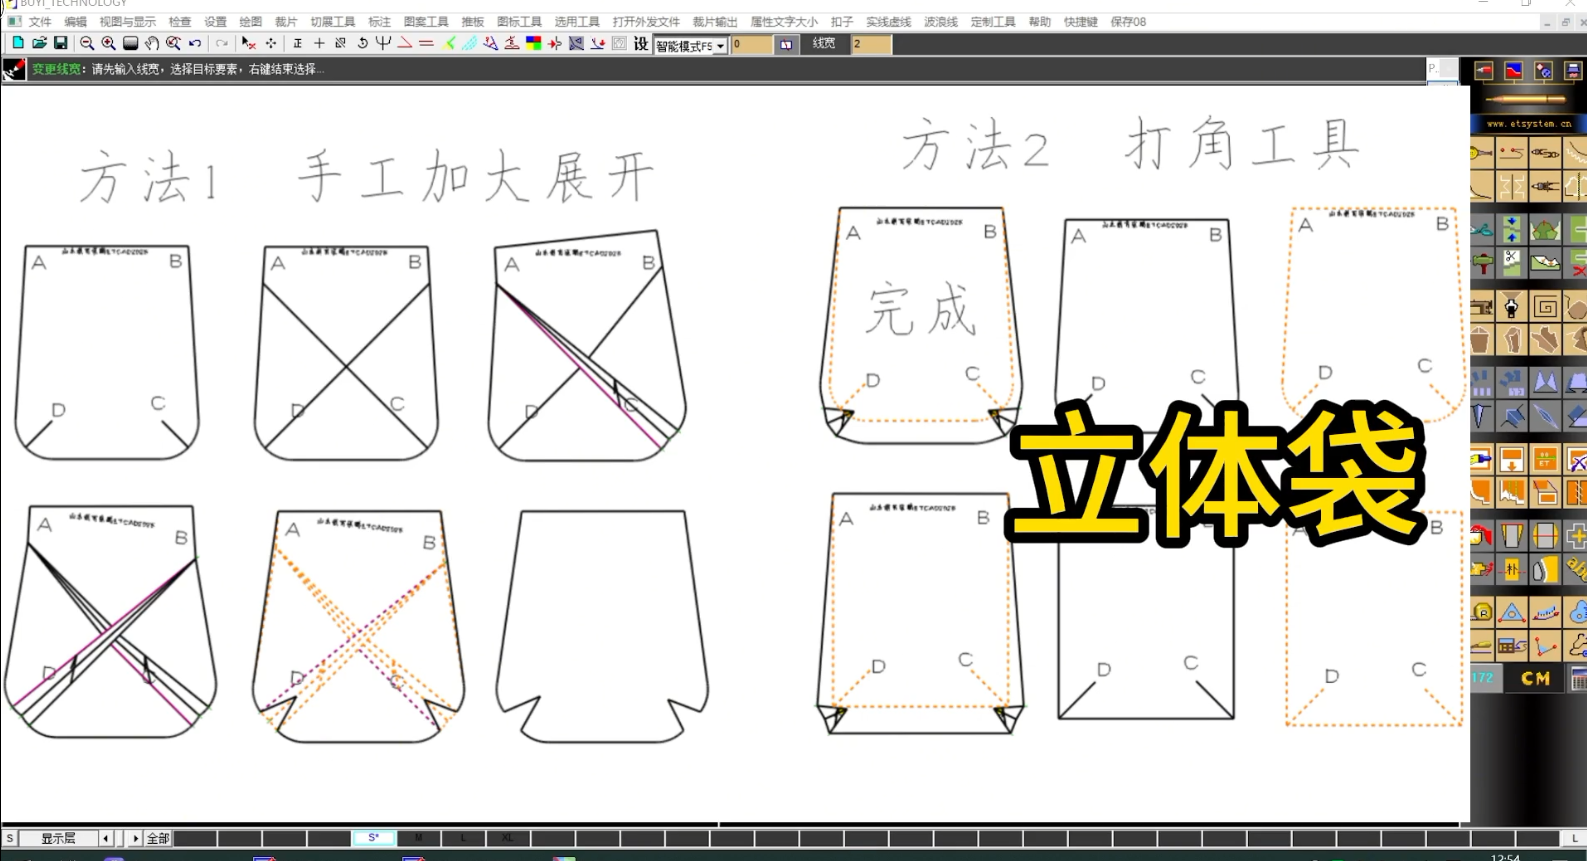Select the hand pan tool
The width and height of the screenshot is (1587, 861).
152,43
